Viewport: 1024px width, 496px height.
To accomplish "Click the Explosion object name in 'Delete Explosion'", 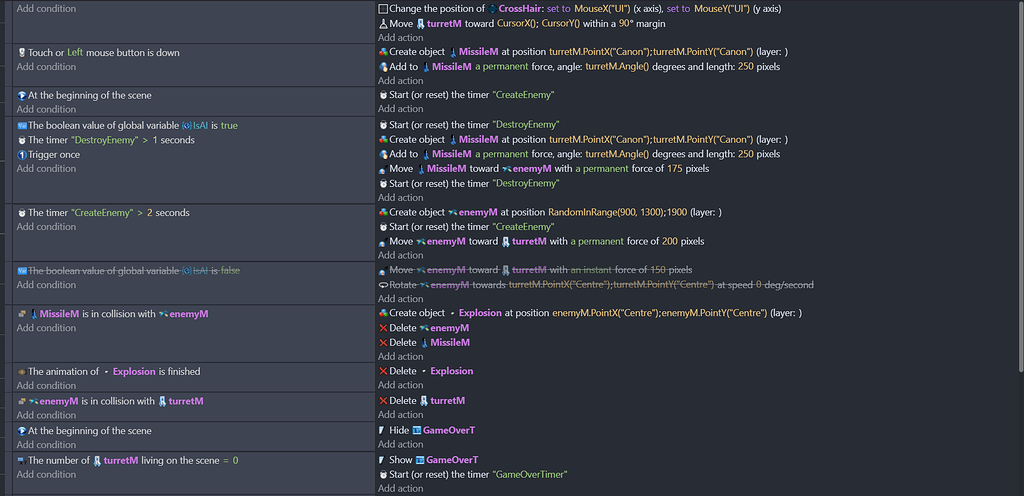I will (x=452, y=371).
